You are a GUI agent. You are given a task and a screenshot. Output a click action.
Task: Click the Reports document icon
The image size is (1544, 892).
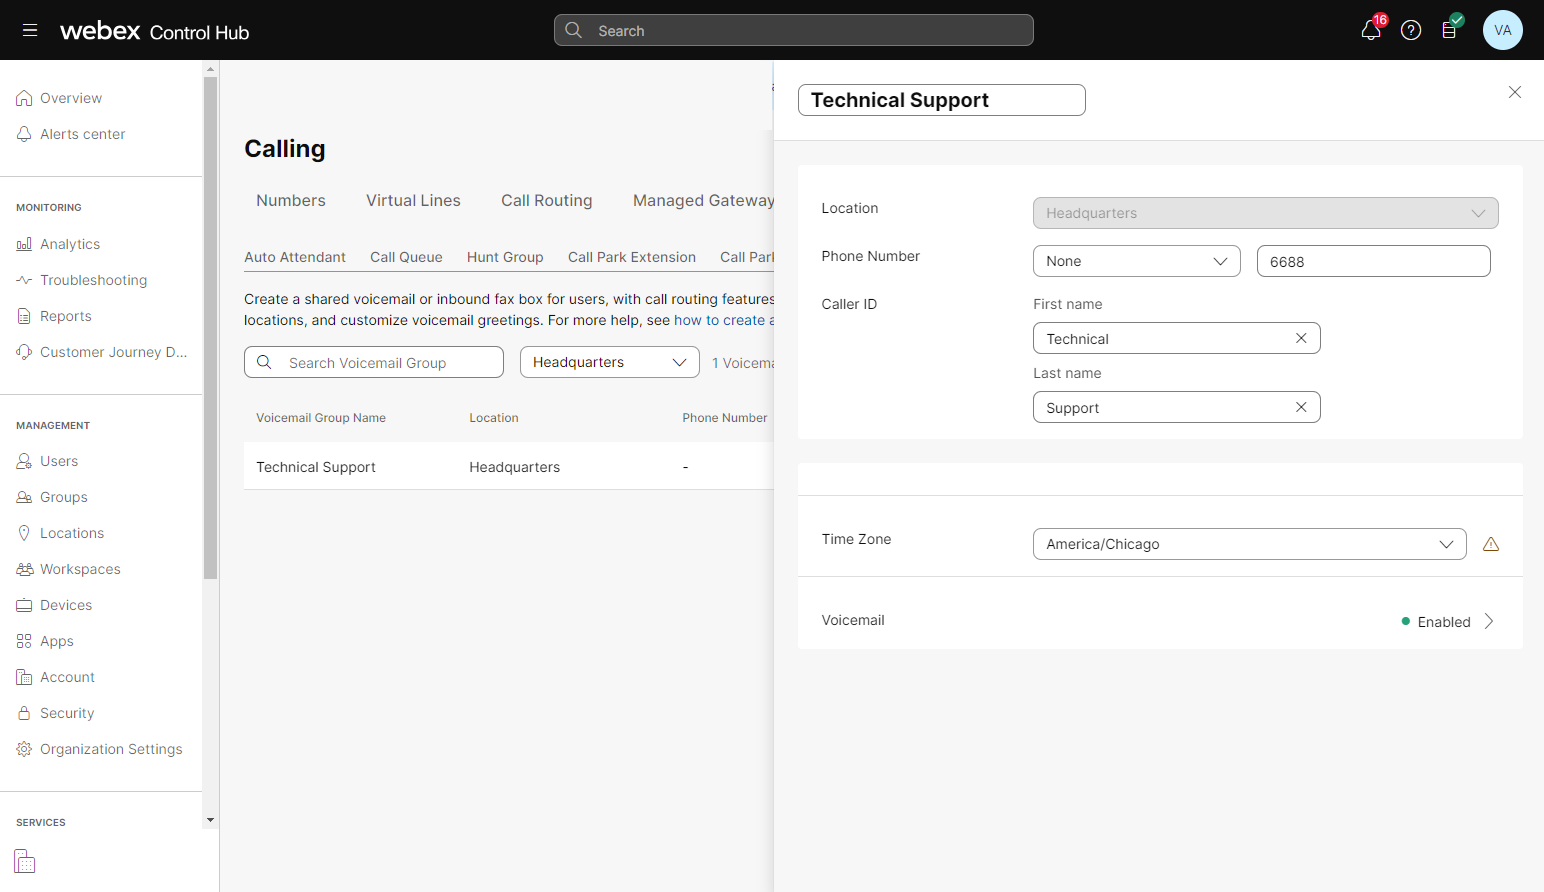pos(24,316)
